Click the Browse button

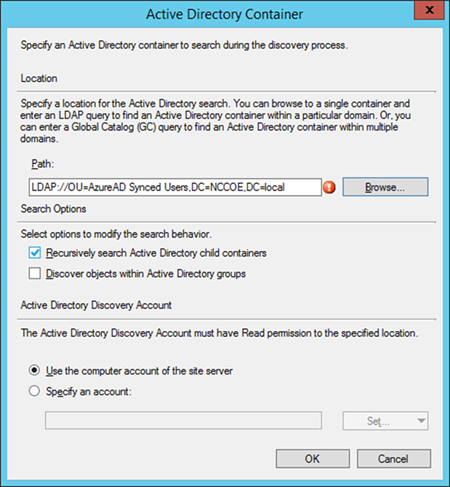(385, 187)
